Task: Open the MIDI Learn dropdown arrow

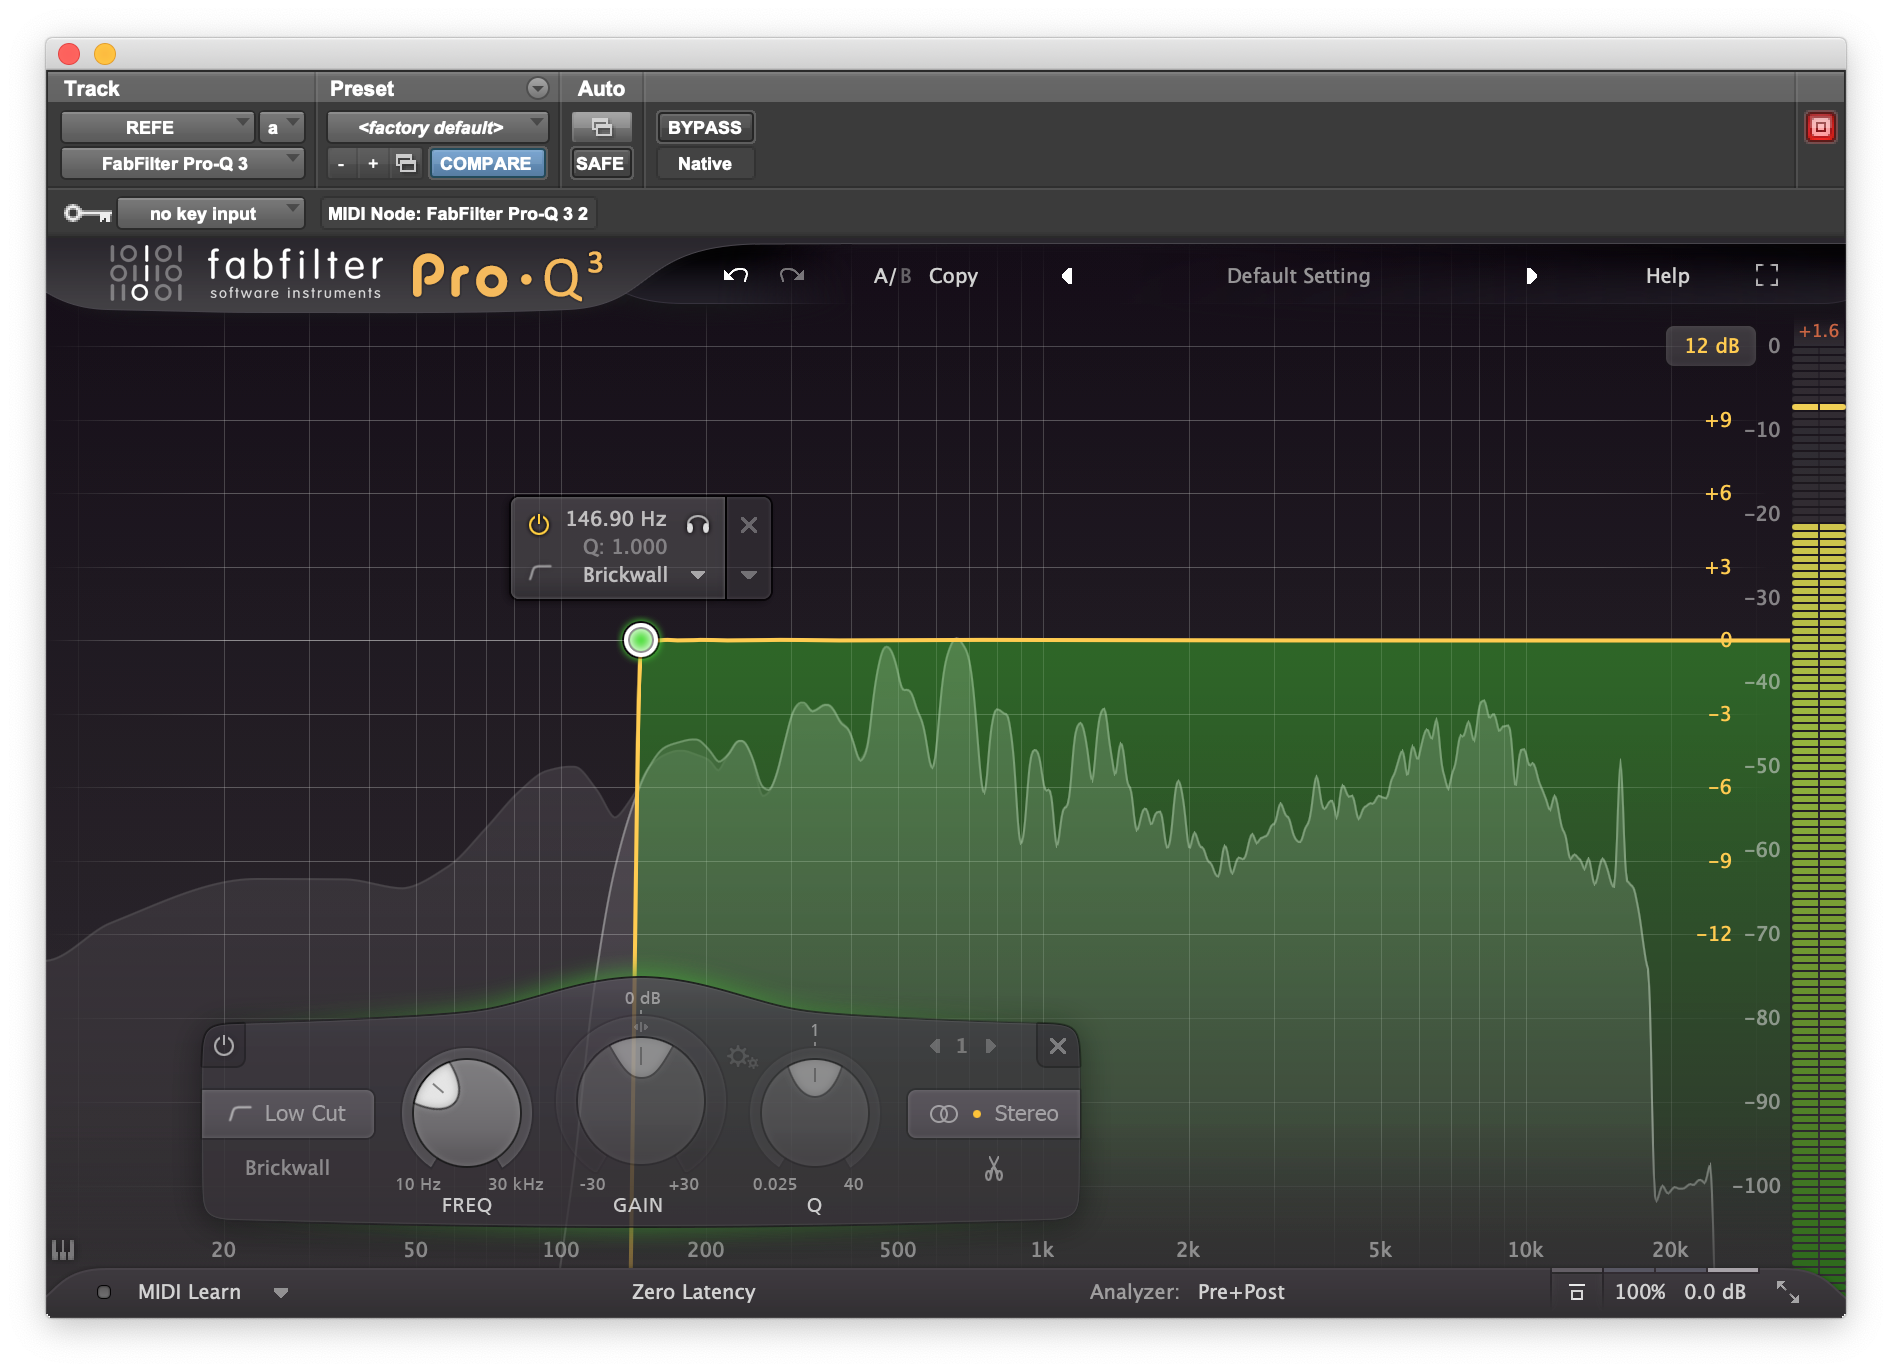Action: pyautogui.click(x=281, y=1292)
